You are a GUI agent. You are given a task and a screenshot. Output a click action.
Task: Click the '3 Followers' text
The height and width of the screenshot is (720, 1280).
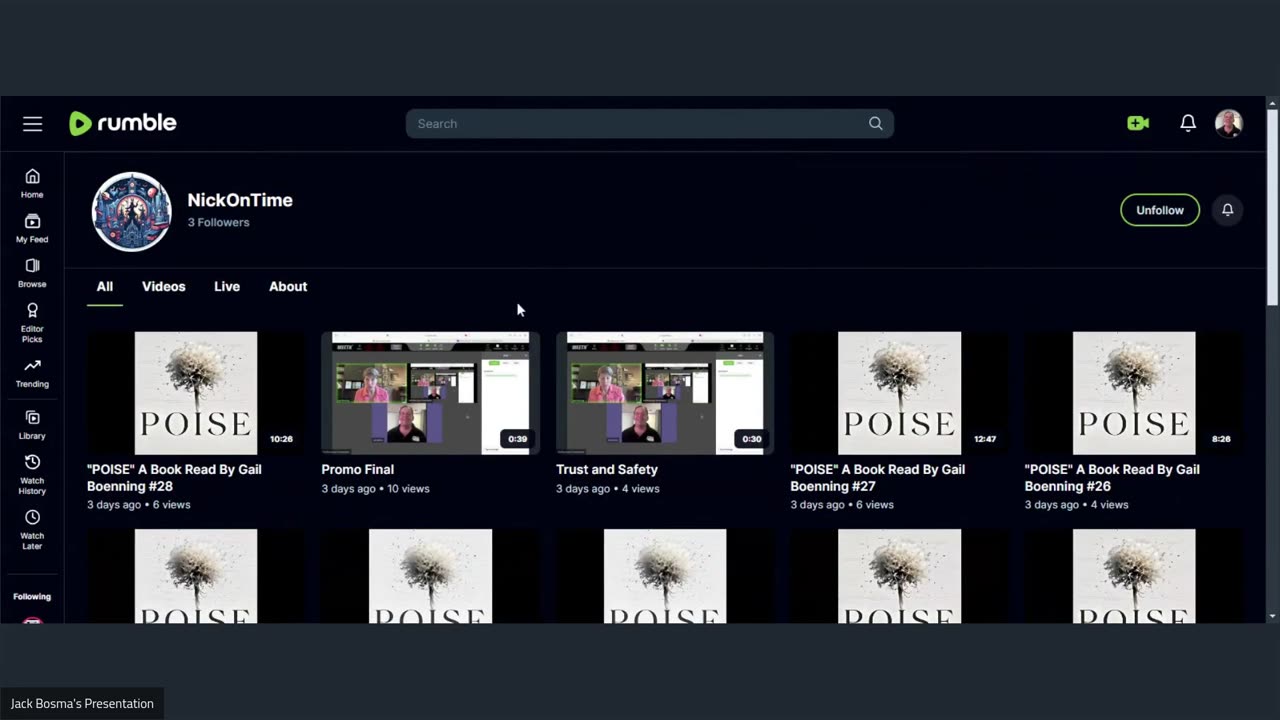tap(219, 223)
